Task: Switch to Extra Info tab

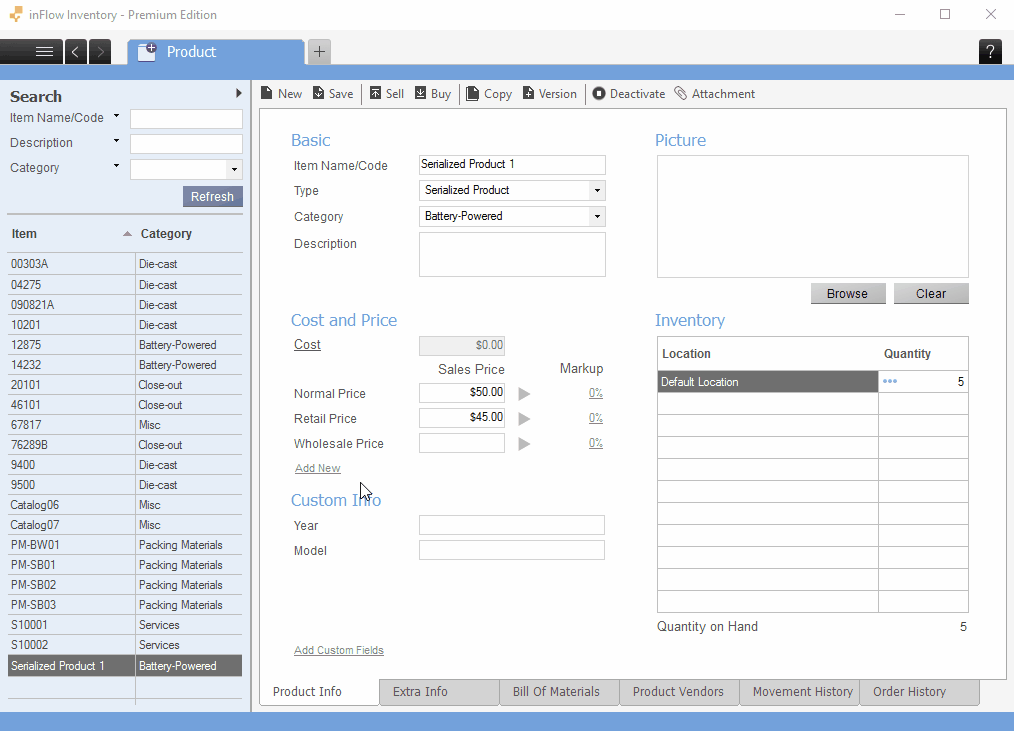Action: tap(439, 692)
